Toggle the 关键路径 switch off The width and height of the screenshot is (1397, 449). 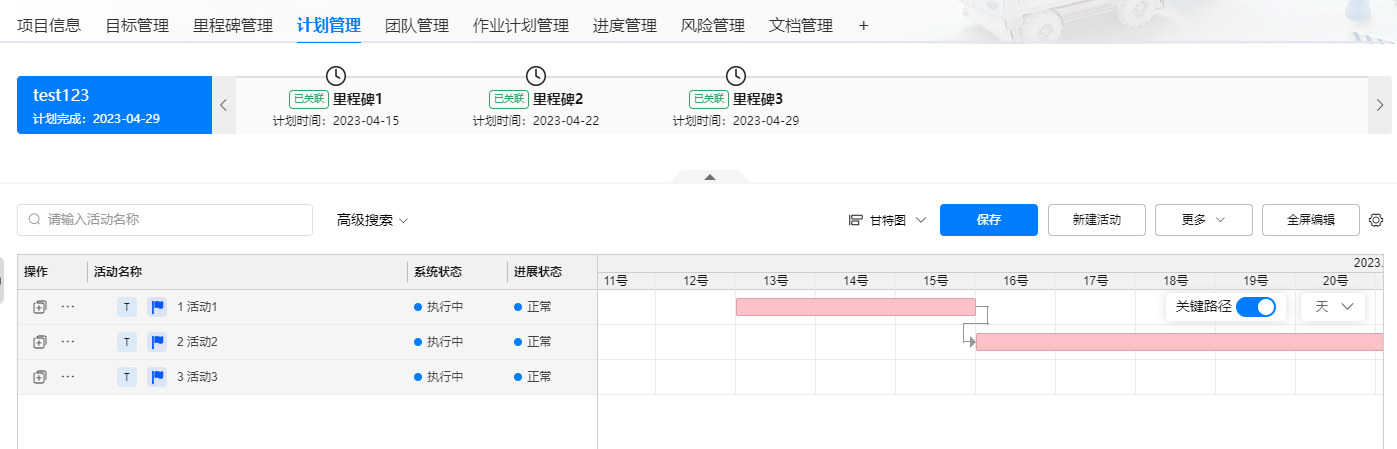point(1256,307)
